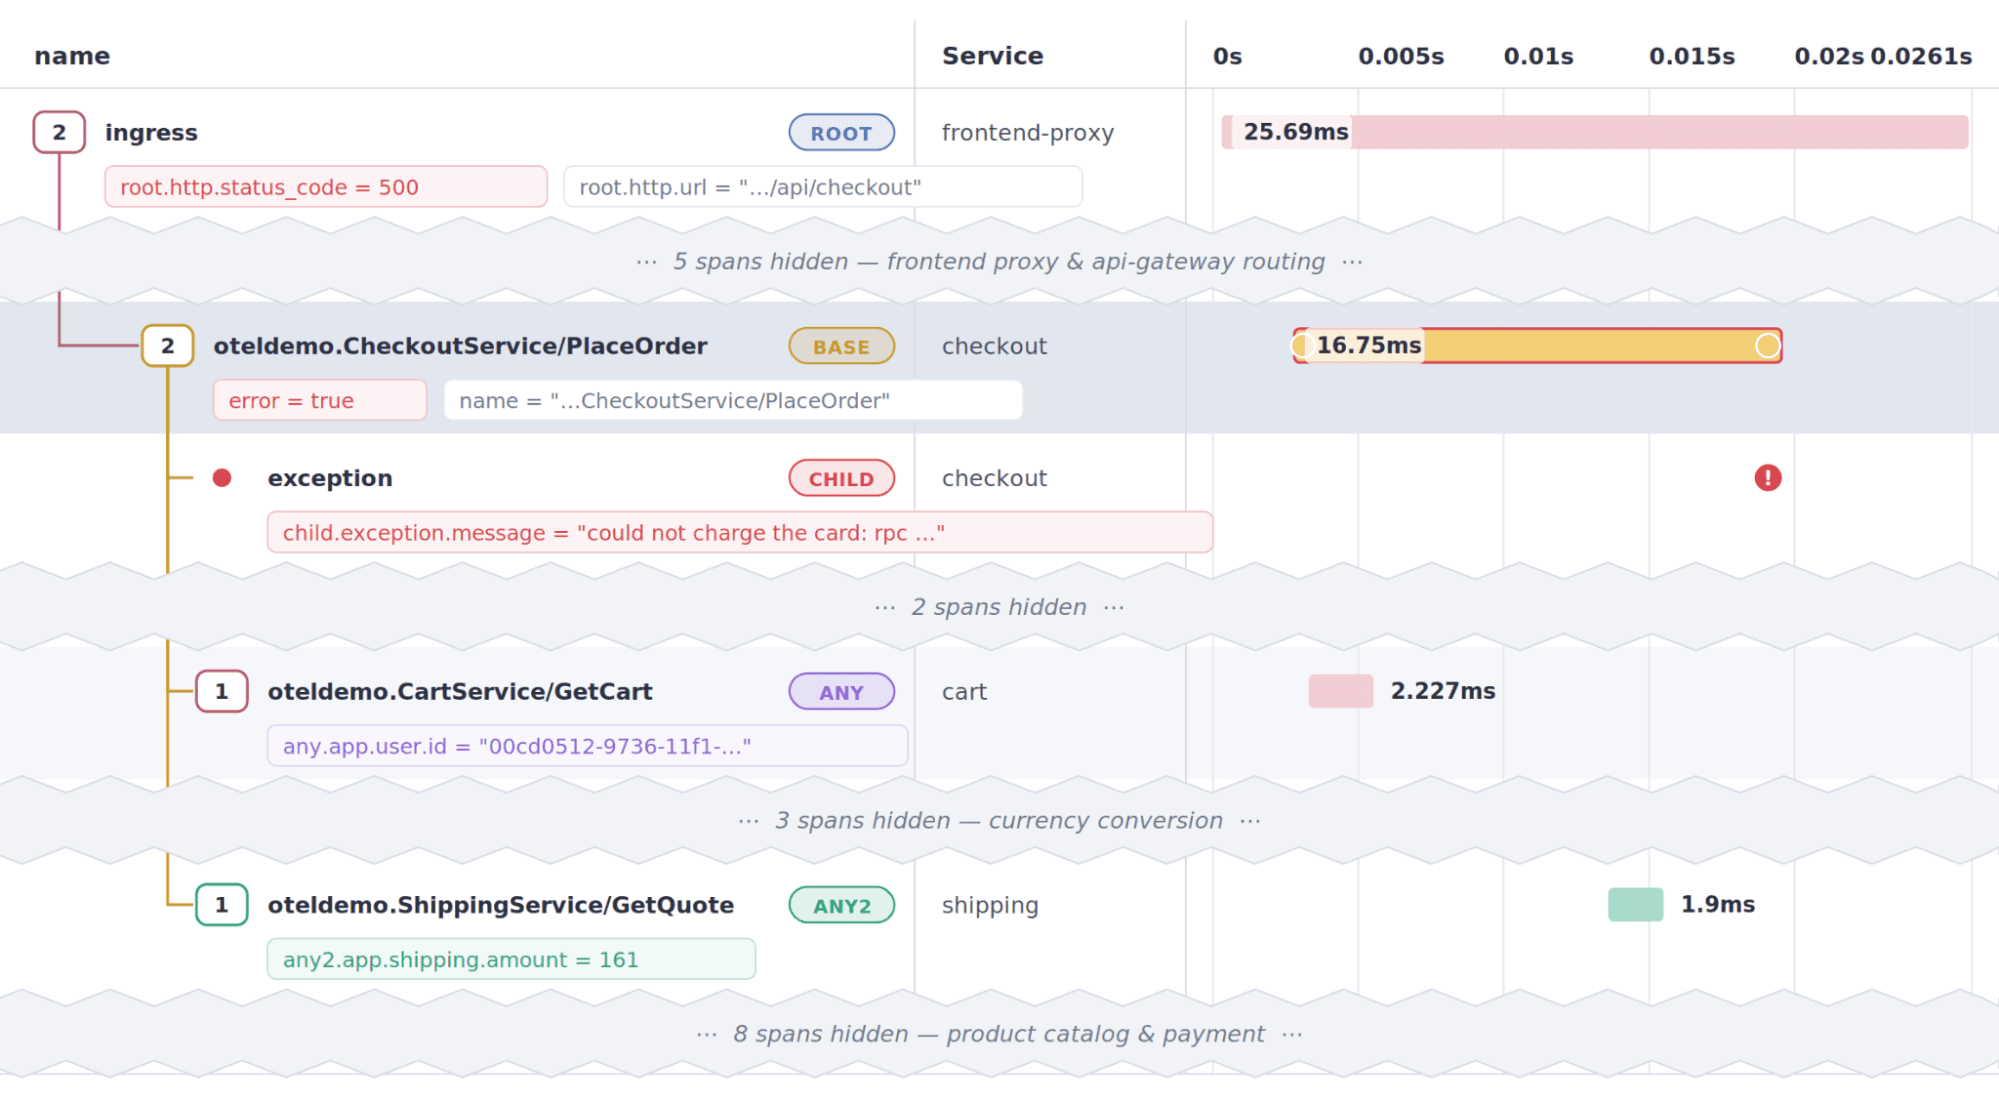1999x1102 pixels.
Task: Select the exception event row name
Action: point(330,479)
